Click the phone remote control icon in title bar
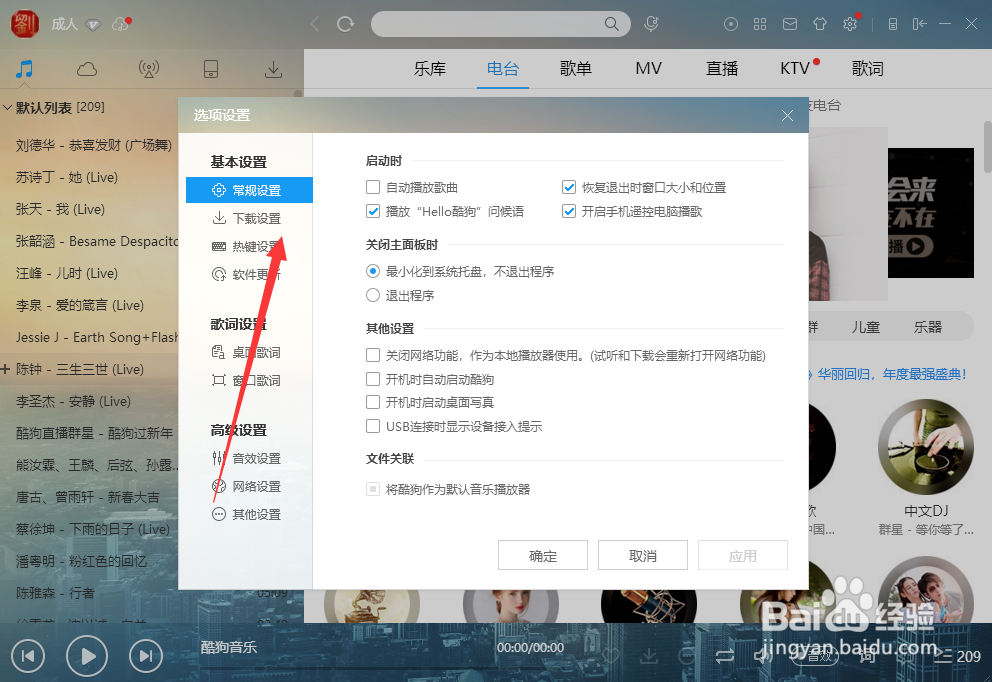Screen dimensions: 992x682 [893, 24]
